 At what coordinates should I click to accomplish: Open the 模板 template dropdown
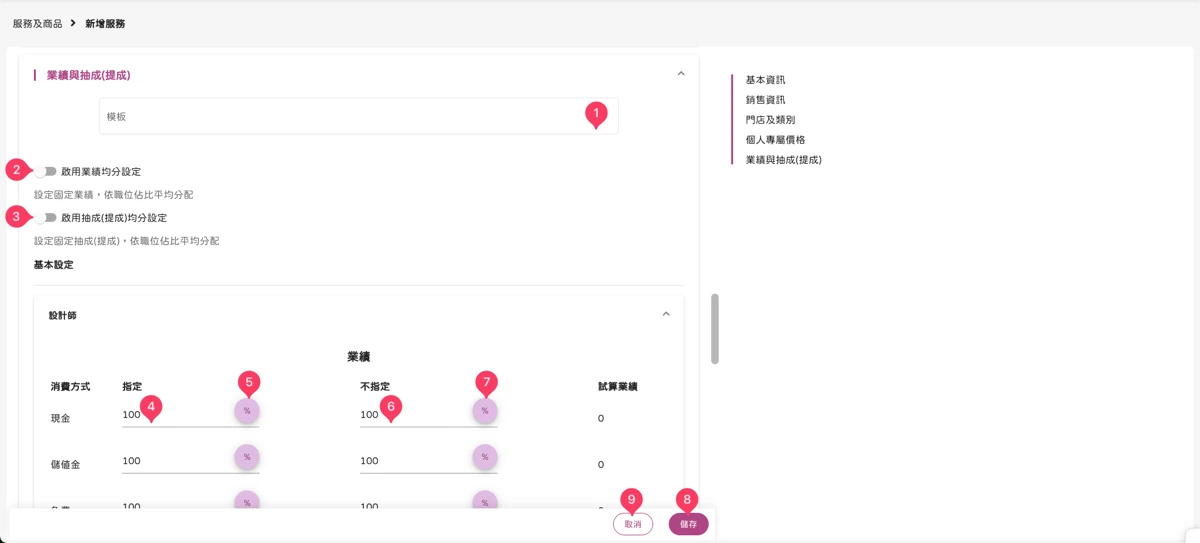coord(358,116)
